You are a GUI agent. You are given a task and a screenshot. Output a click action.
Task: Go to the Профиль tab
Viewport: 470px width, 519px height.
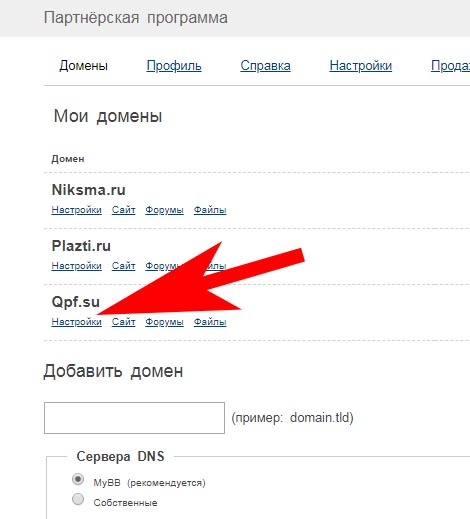click(x=174, y=66)
